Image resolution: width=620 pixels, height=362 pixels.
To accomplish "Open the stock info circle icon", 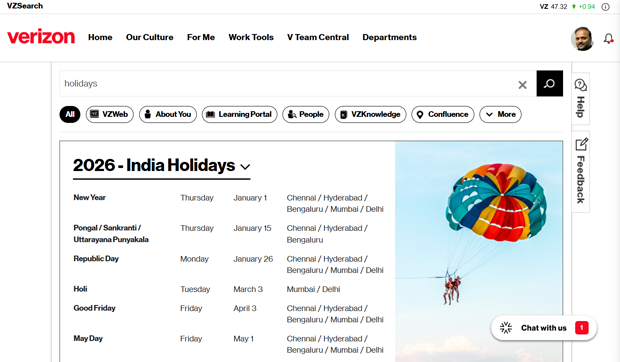I will [x=605, y=7].
